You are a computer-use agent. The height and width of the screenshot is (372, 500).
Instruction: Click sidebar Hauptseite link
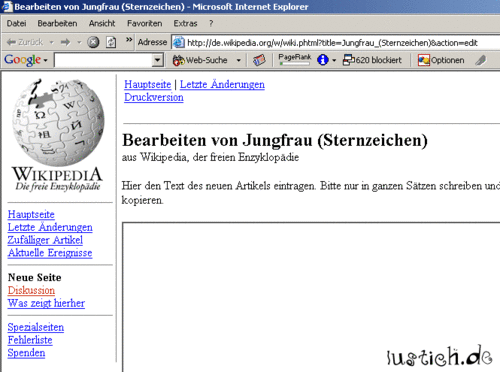[31, 214]
